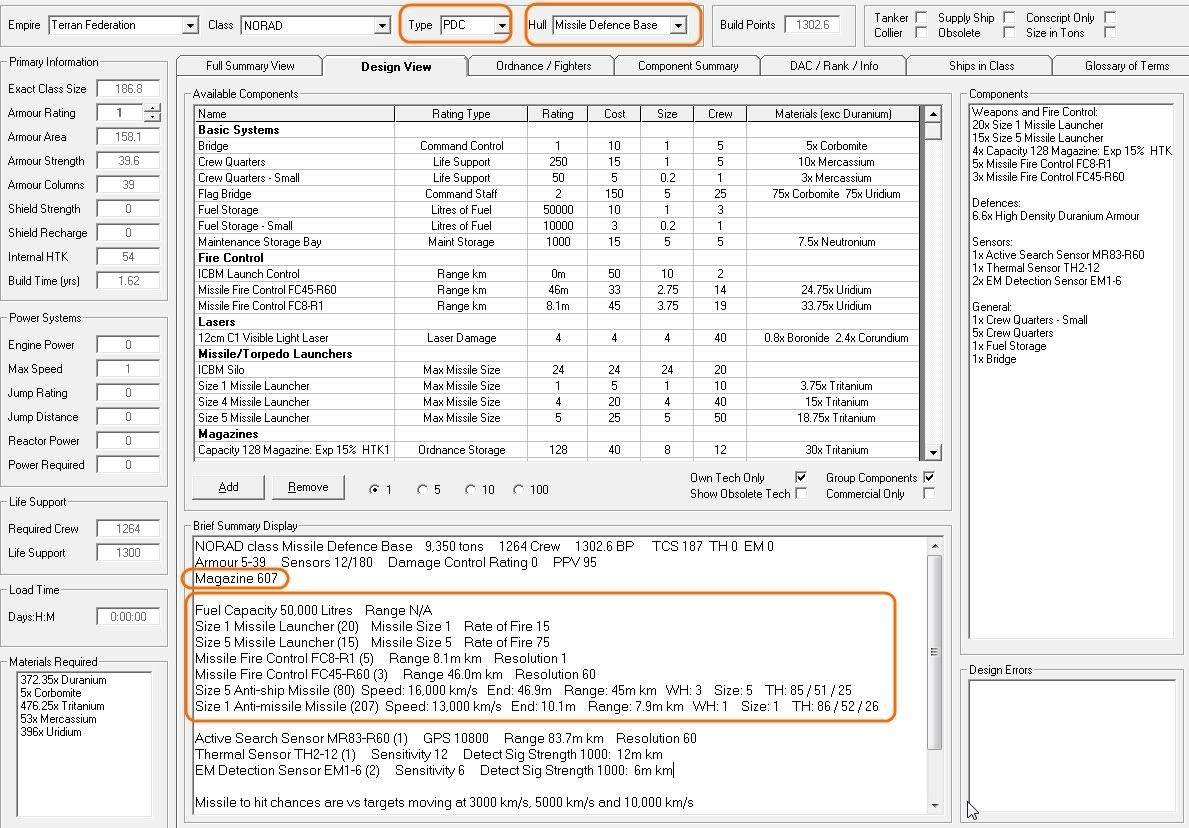Select Missile Fire Control FC45-R60 row
Screen dimensions: 1189x828
557,290
